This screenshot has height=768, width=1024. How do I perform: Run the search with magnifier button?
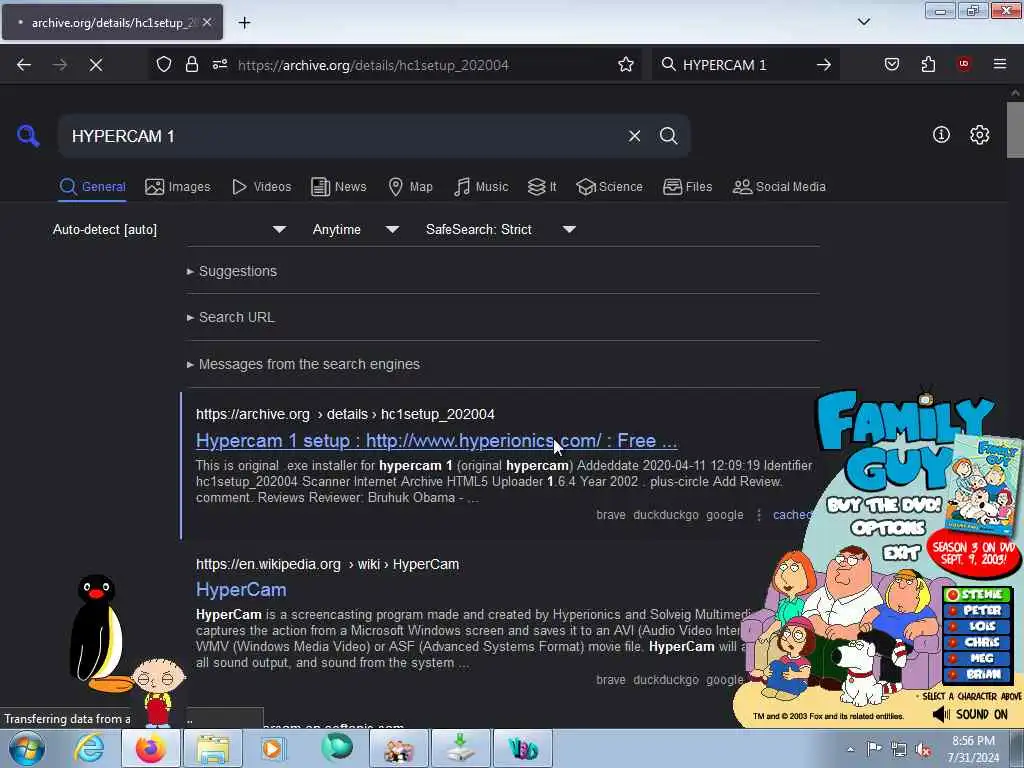[x=668, y=136]
